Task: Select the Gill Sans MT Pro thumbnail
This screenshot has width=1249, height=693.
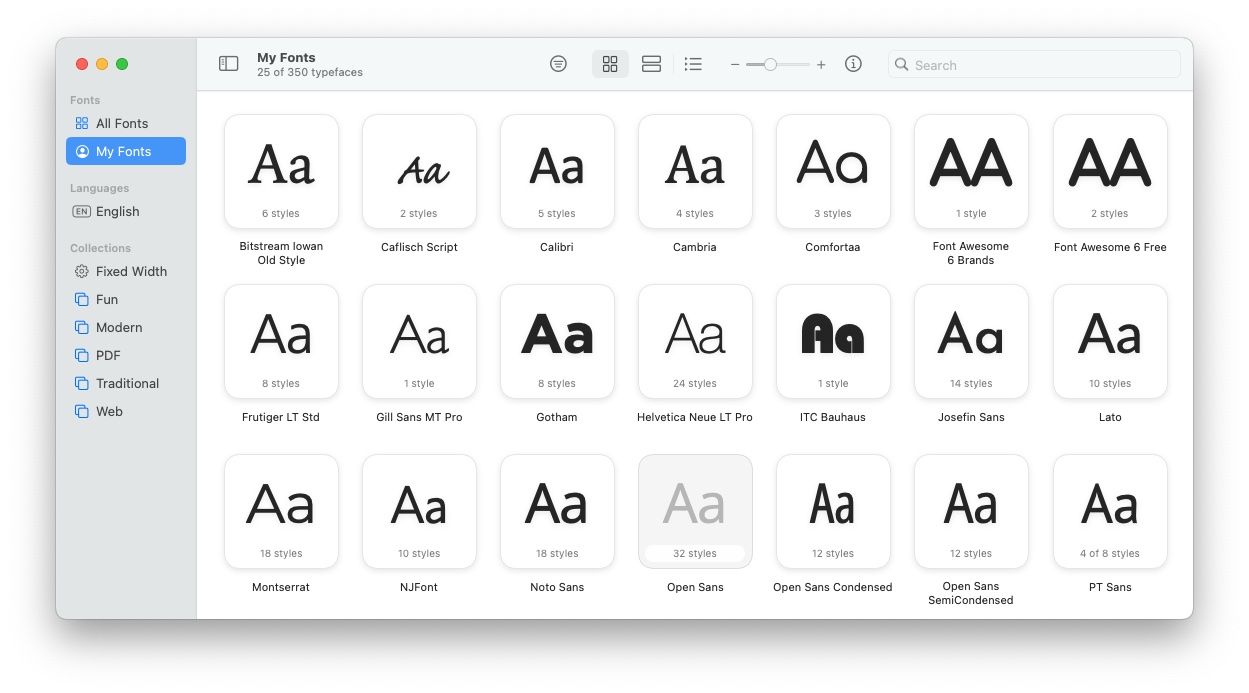Action: 419,341
